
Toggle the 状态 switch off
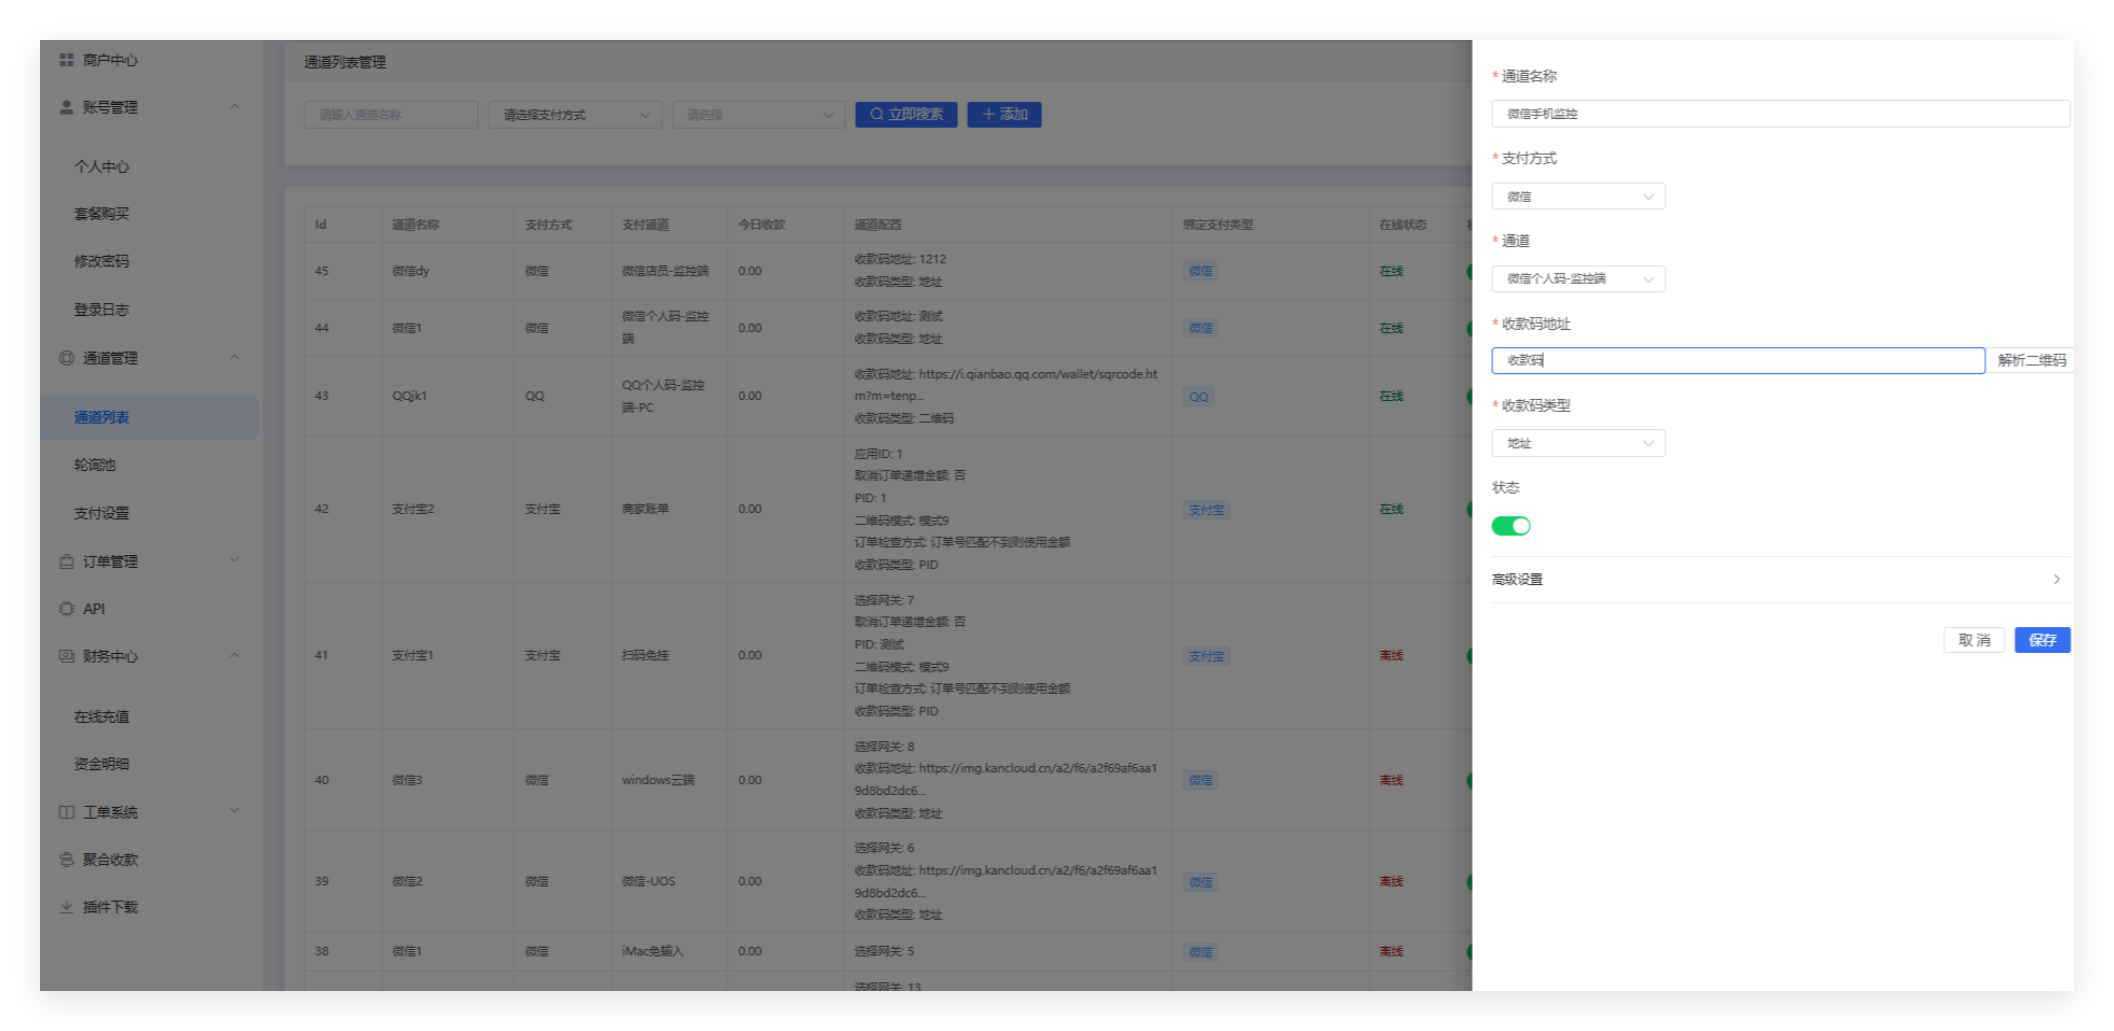coord(1510,526)
